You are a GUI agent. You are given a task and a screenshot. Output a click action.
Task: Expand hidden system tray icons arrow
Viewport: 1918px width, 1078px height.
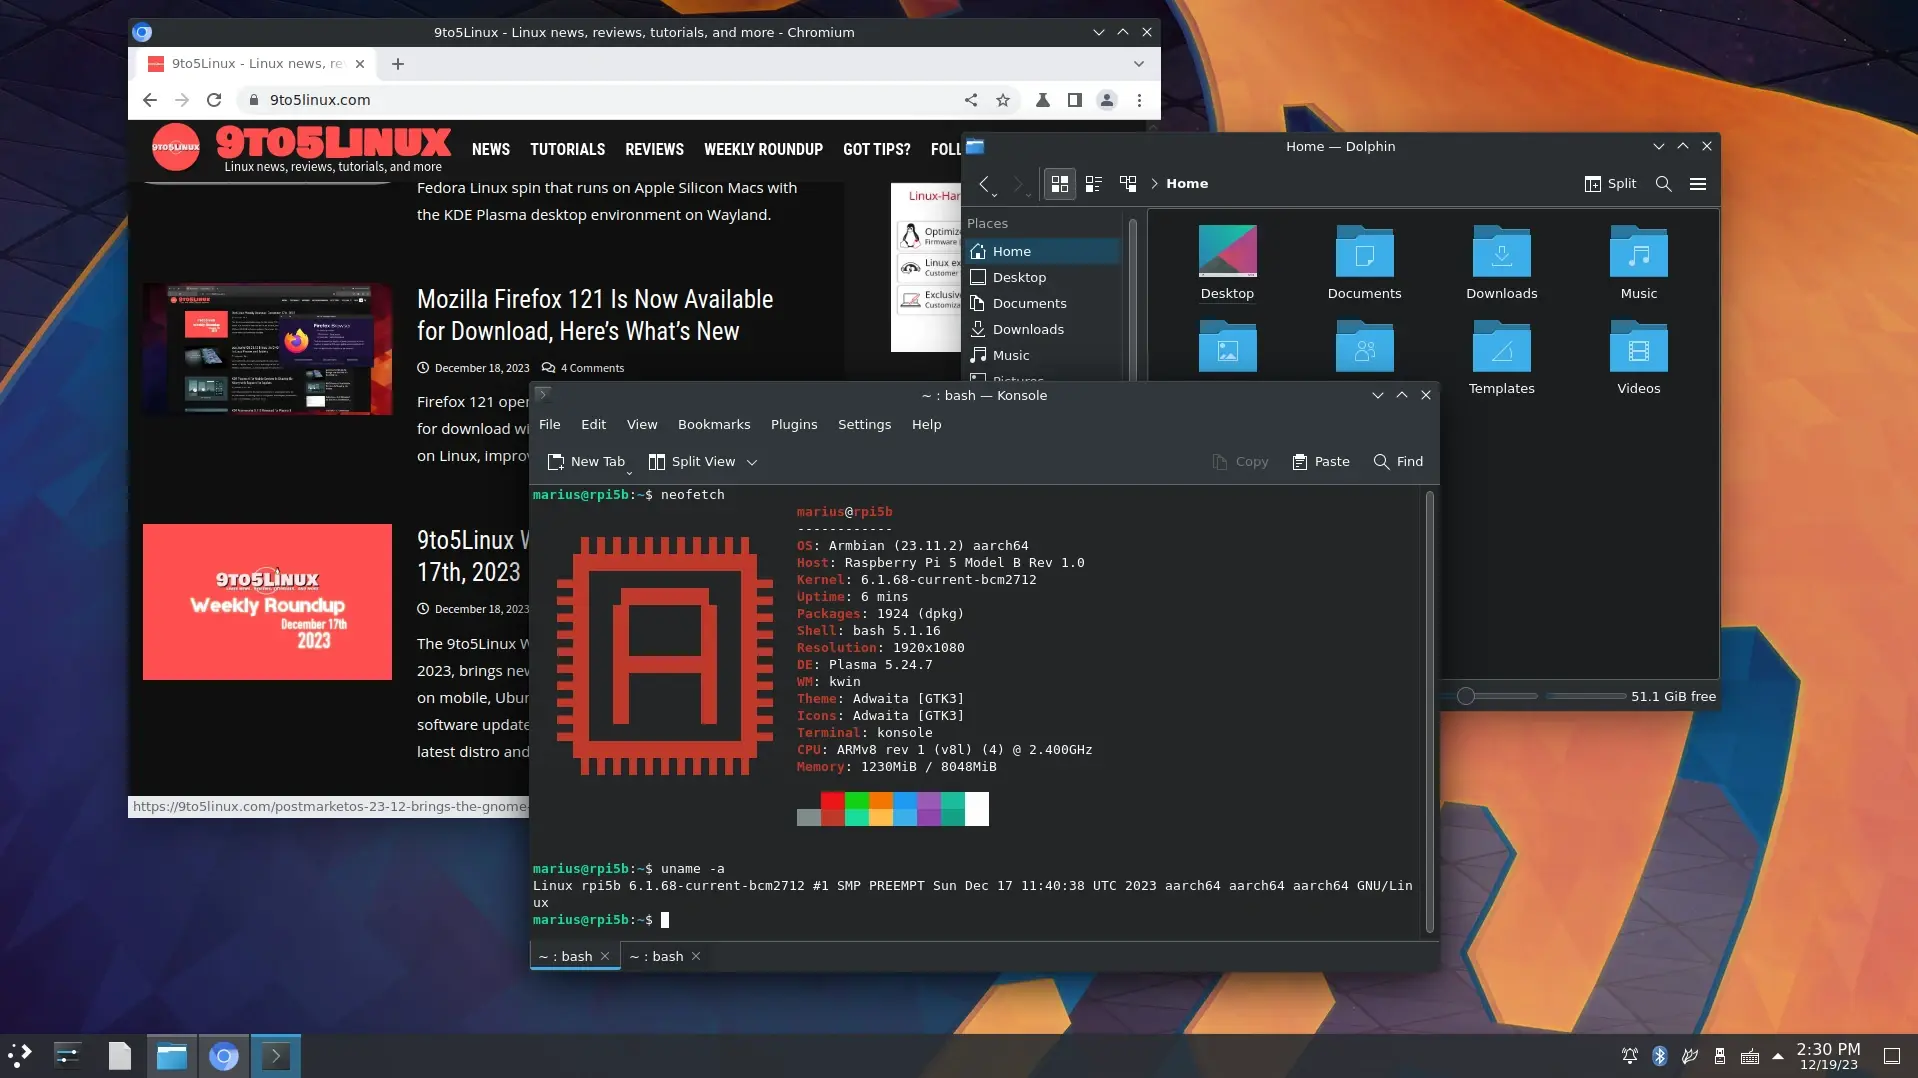pyautogui.click(x=1778, y=1056)
